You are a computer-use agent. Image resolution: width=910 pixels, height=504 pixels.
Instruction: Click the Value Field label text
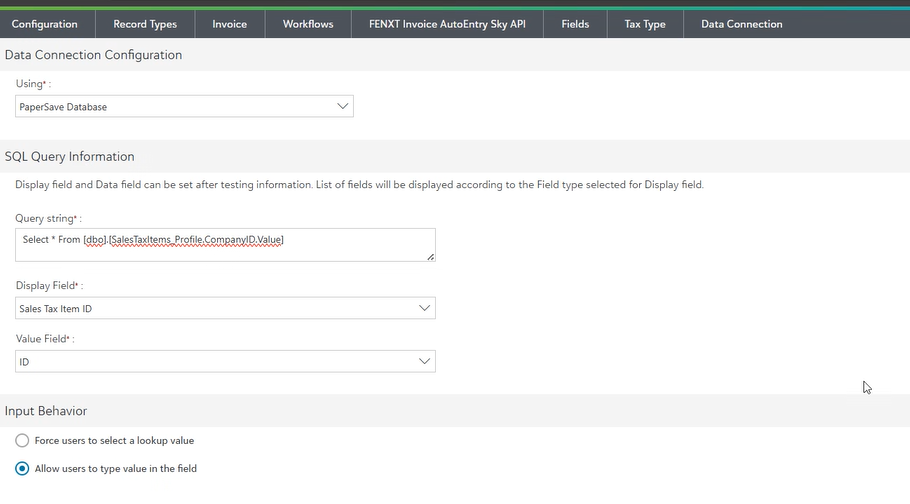pyautogui.click(x=45, y=339)
